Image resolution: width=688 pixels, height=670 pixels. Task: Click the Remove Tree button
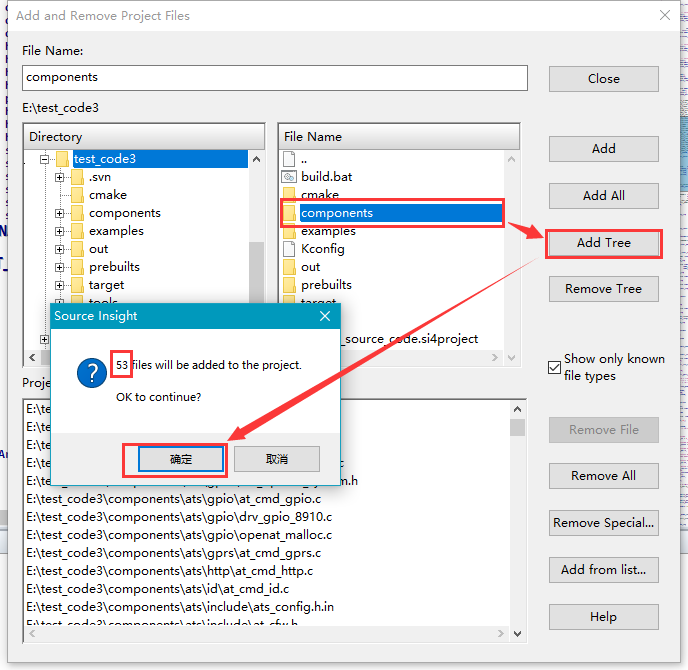tap(603, 289)
